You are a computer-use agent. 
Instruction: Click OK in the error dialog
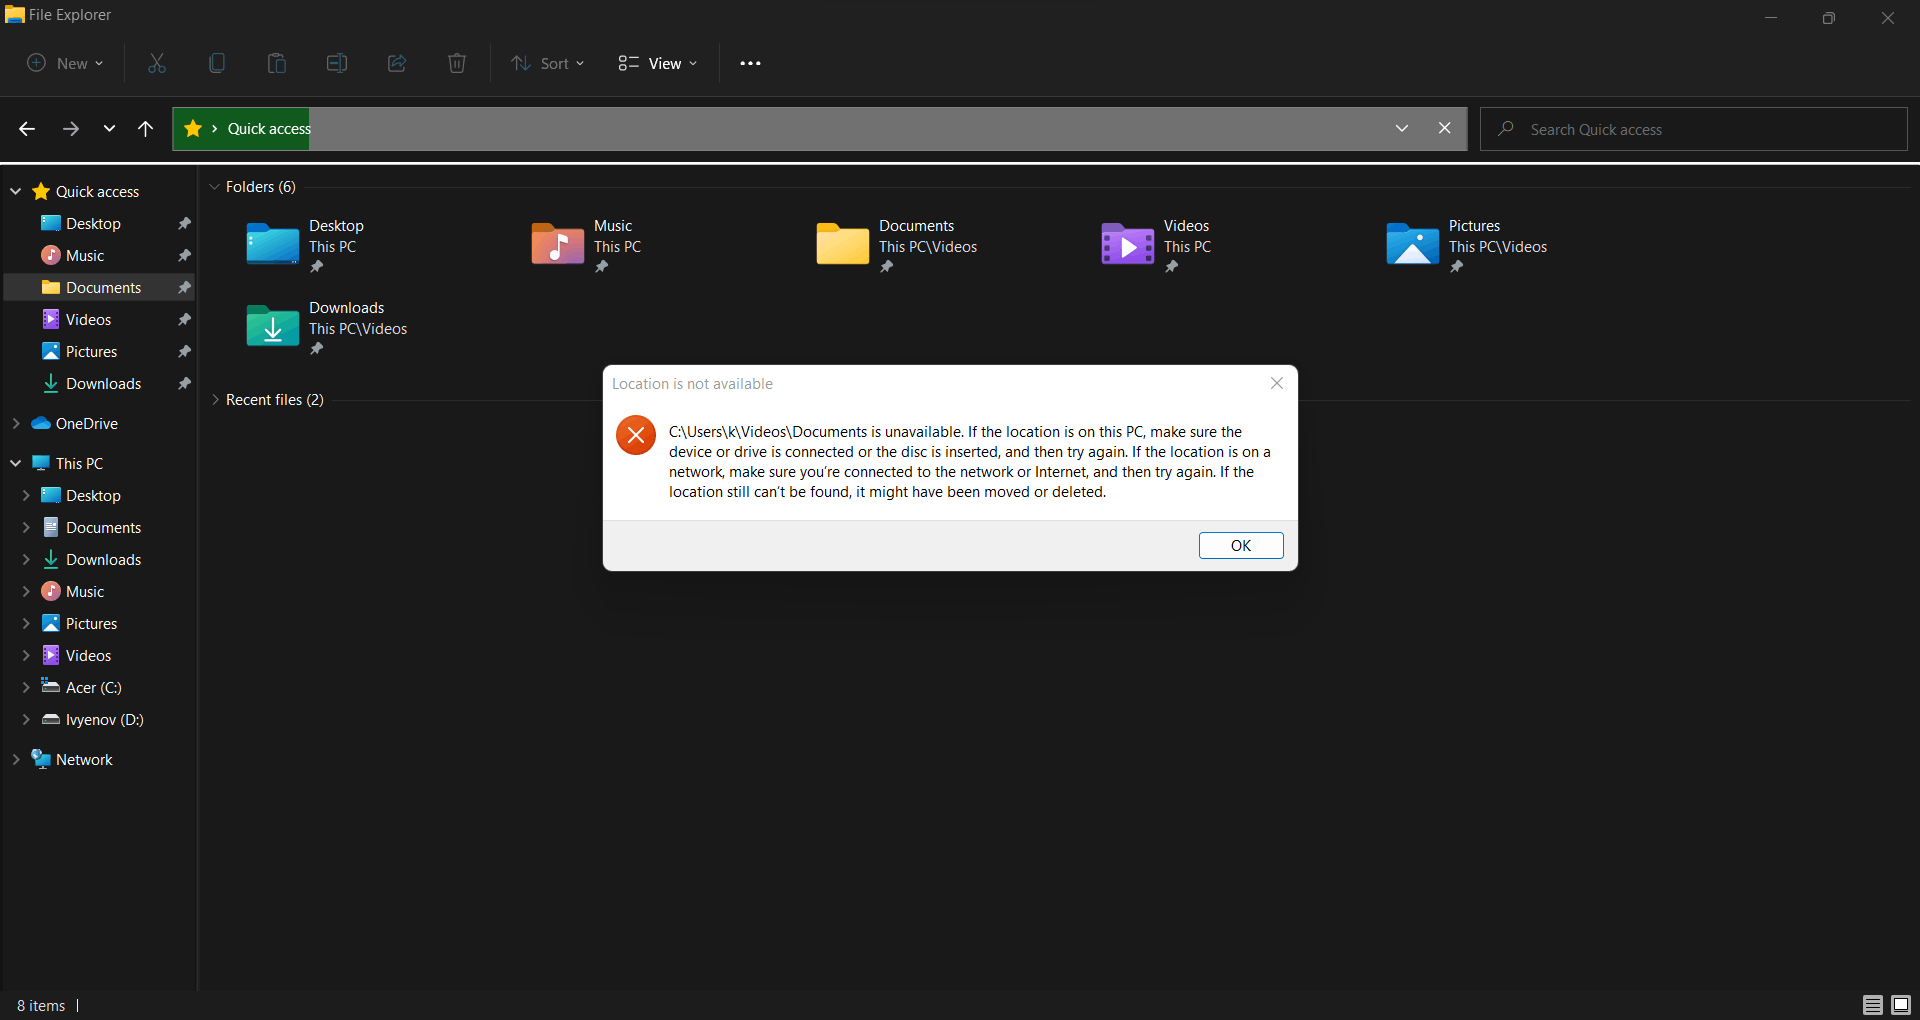[1241, 545]
